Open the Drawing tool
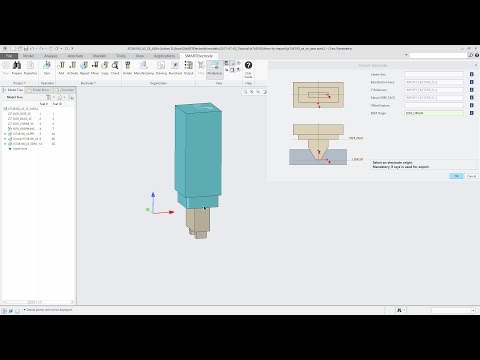This screenshot has width=480, height=360. point(161,68)
